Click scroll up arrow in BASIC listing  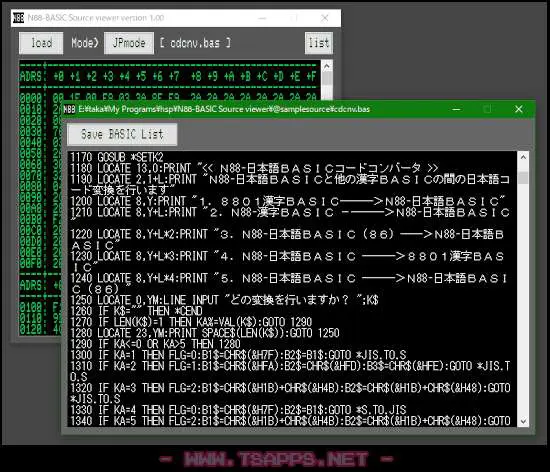tap(523, 157)
